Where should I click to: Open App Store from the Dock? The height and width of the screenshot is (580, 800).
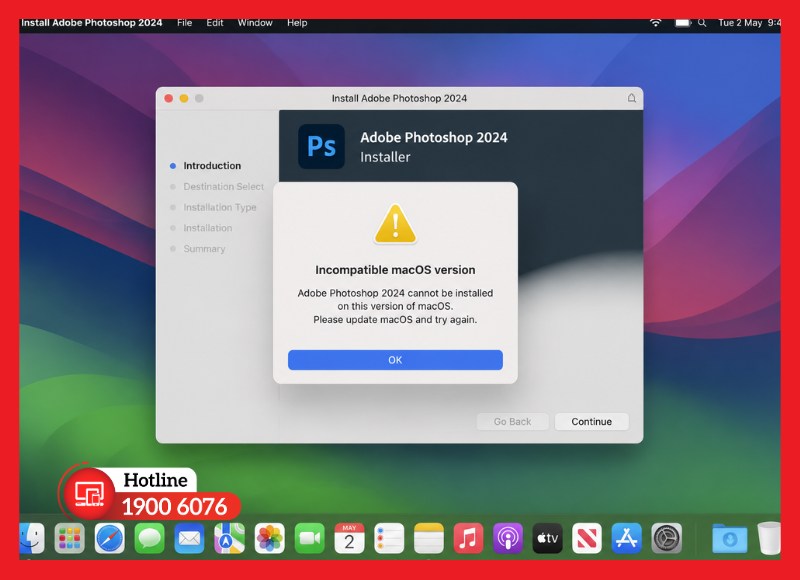tap(627, 538)
